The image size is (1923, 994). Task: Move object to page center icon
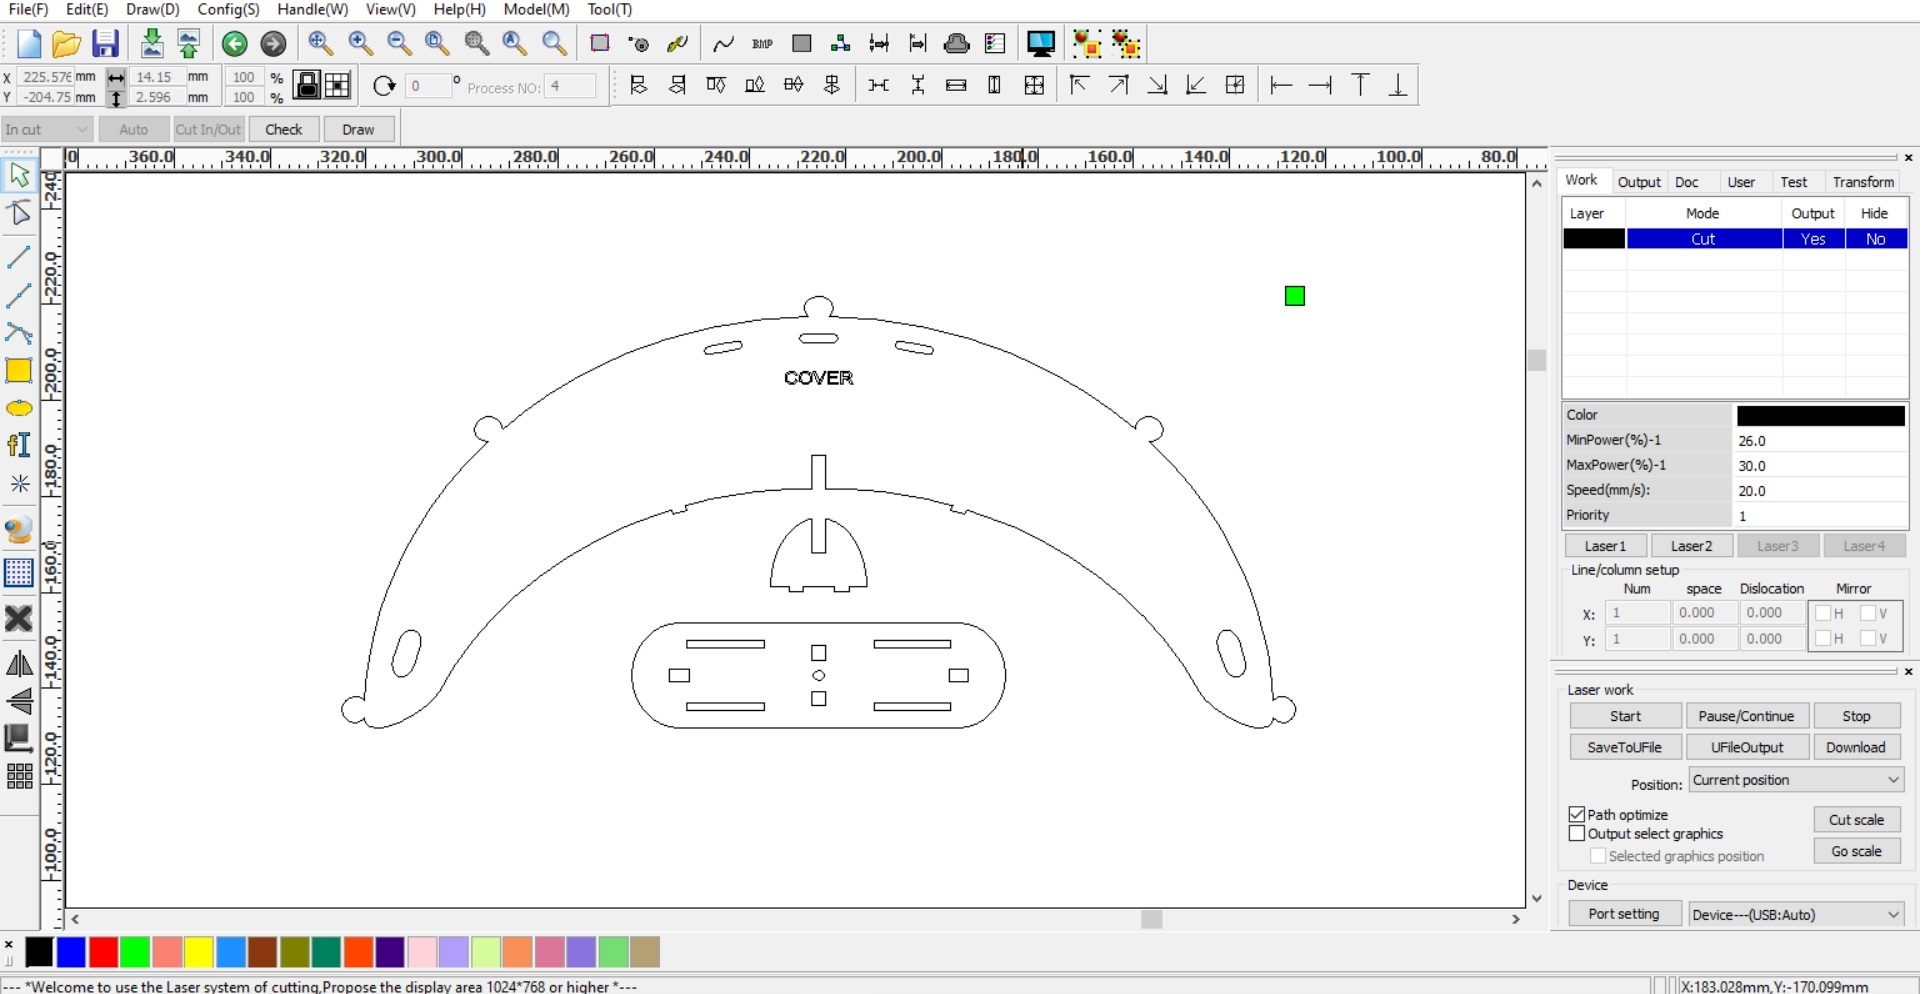coord(1235,86)
